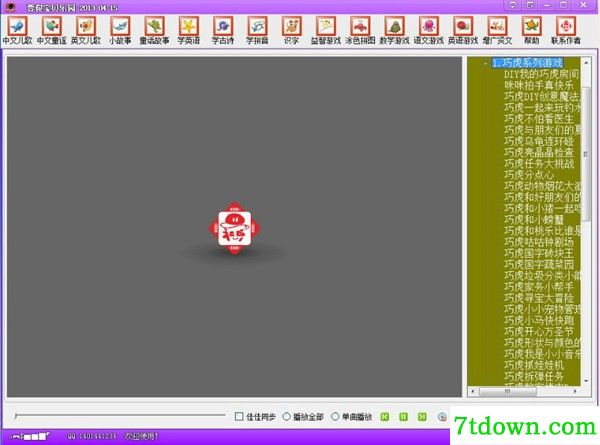Viewport: 600px width, 445px height.
Task: Click the green previous track button
Action: point(385,417)
